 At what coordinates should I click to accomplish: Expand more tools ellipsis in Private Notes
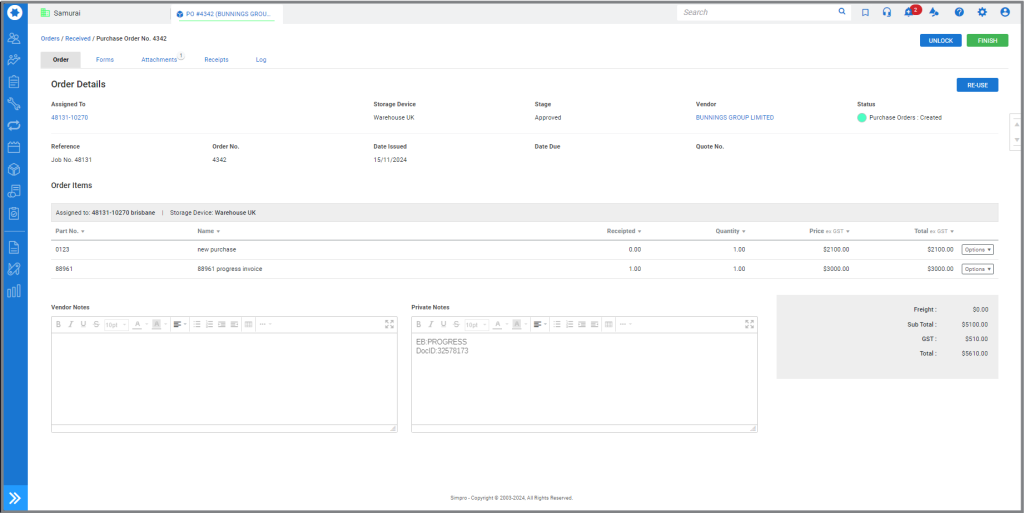point(626,324)
